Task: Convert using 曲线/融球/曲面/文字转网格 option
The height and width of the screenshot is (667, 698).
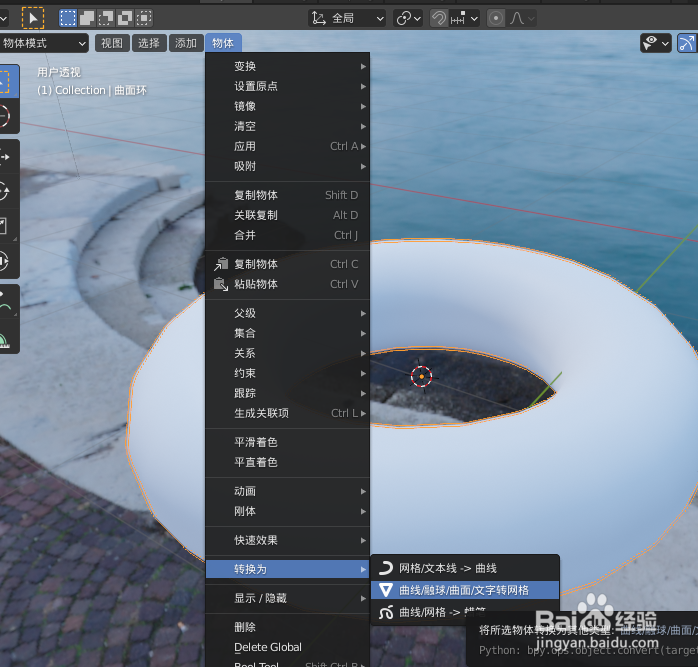Action: 465,590
